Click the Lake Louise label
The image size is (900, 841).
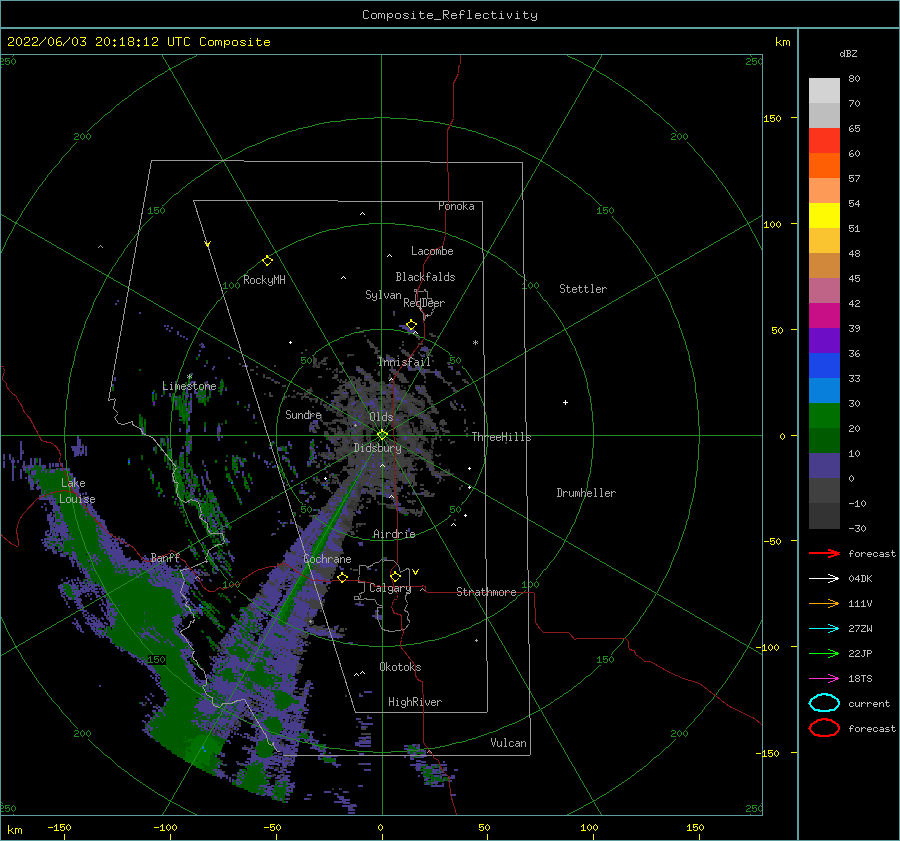tap(77, 491)
